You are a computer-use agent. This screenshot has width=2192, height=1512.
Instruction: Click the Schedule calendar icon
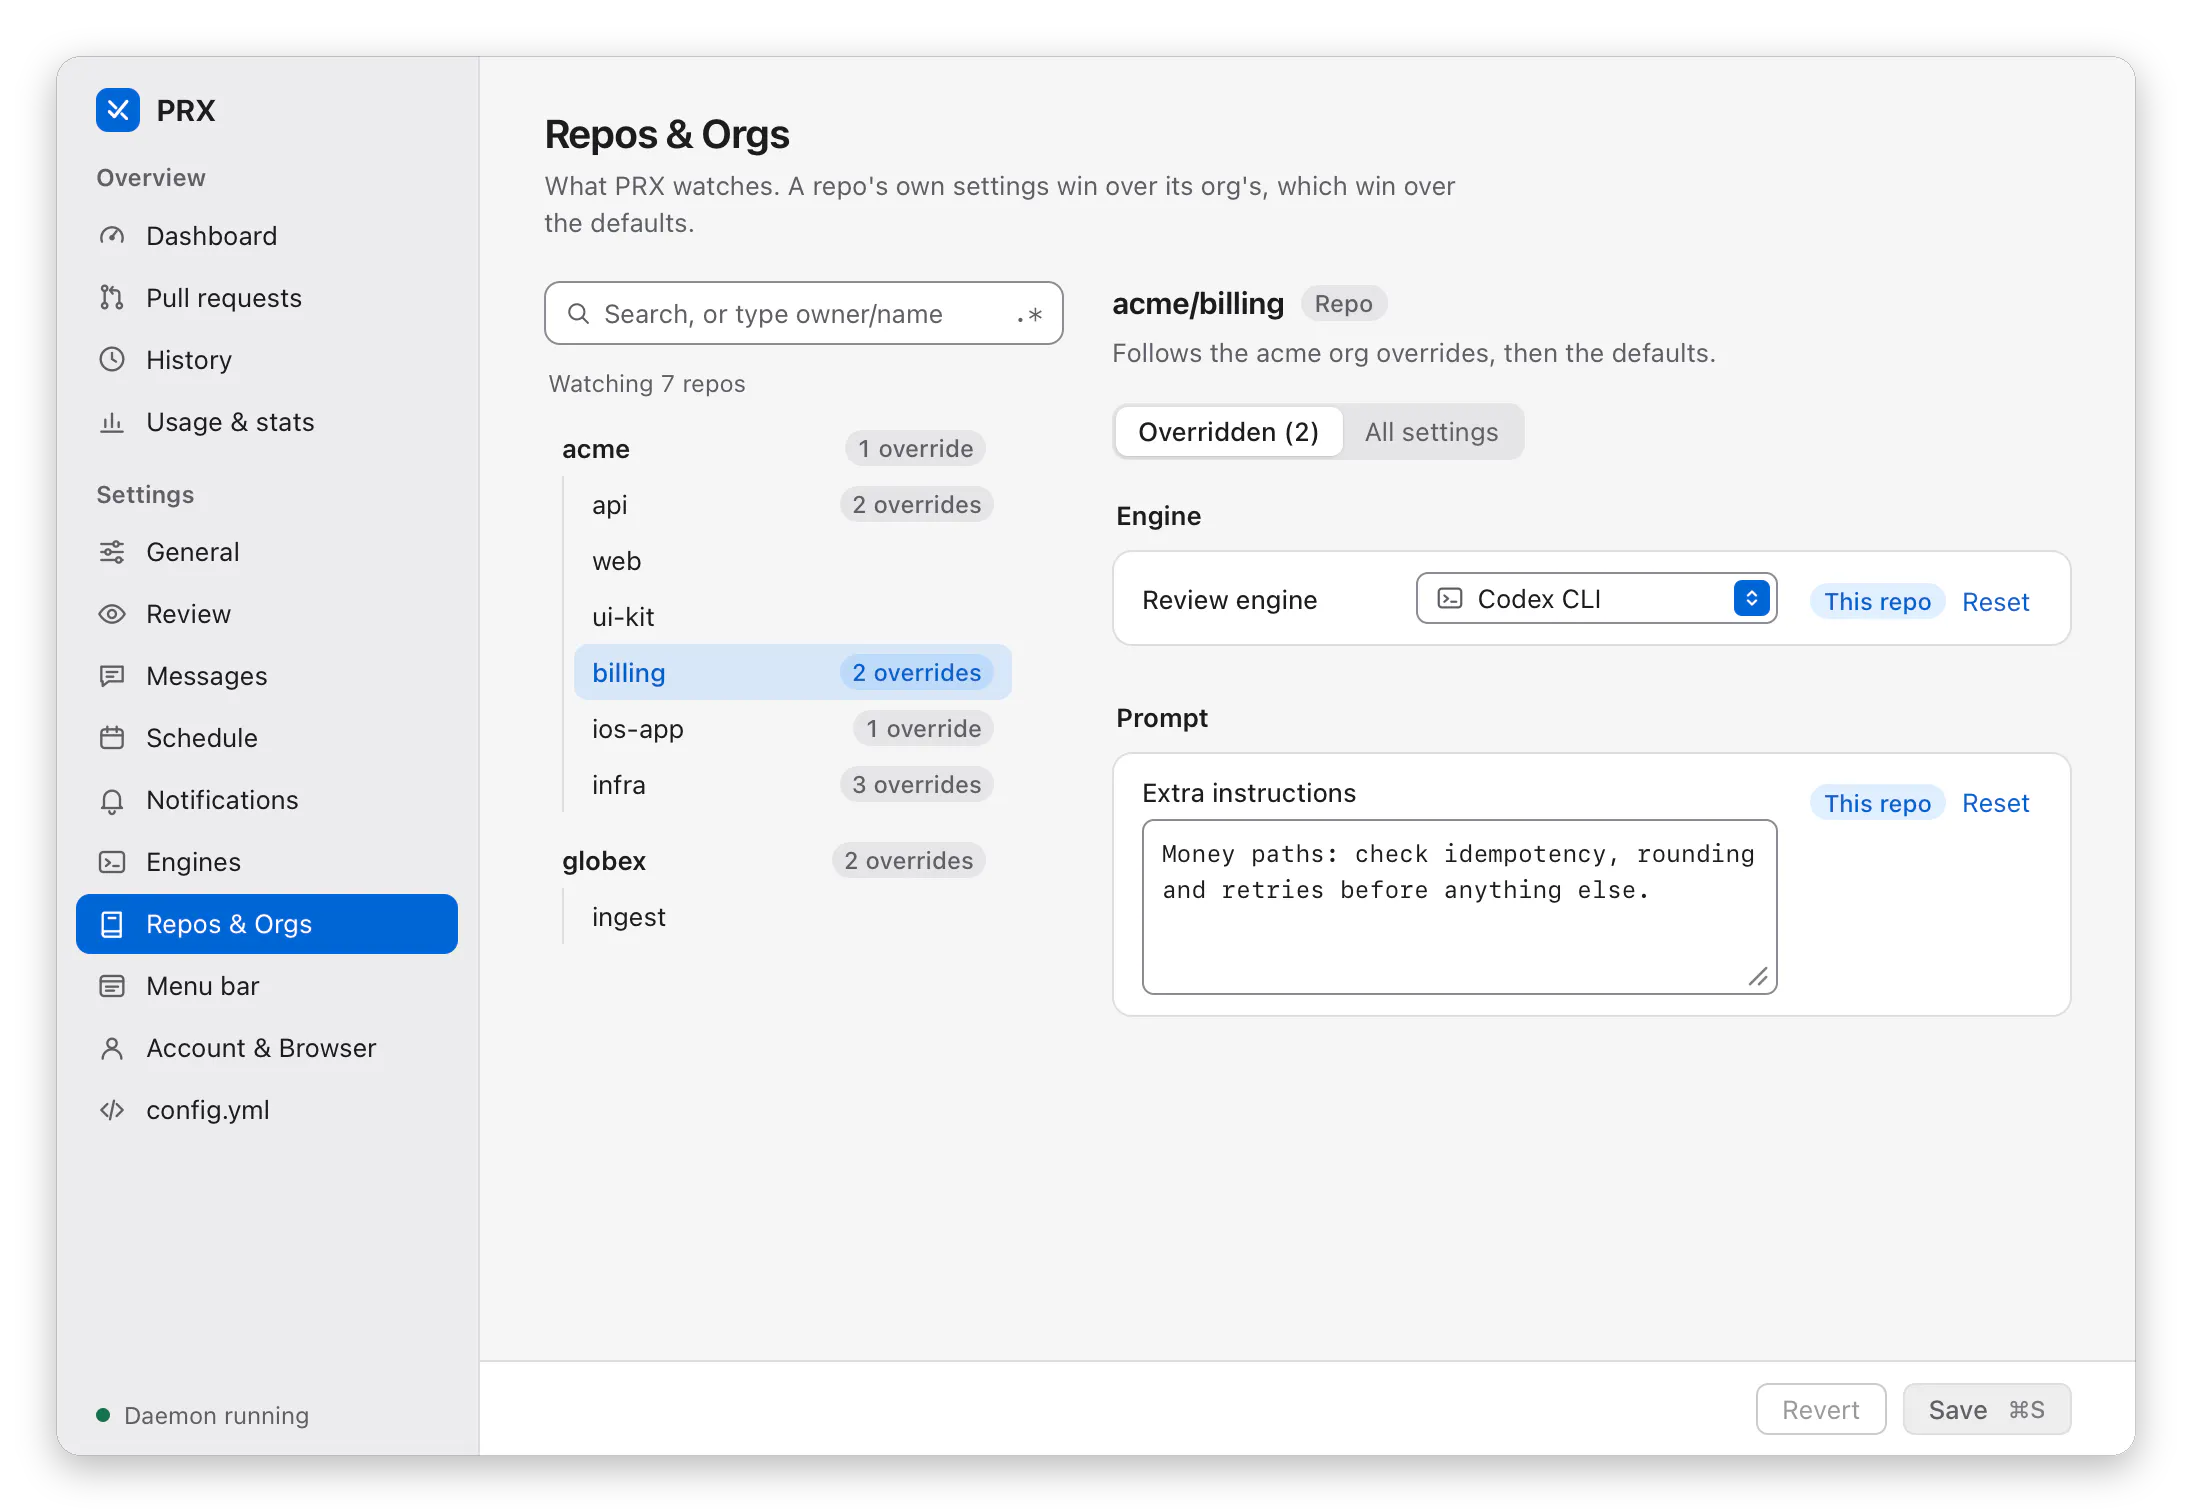[x=112, y=738]
